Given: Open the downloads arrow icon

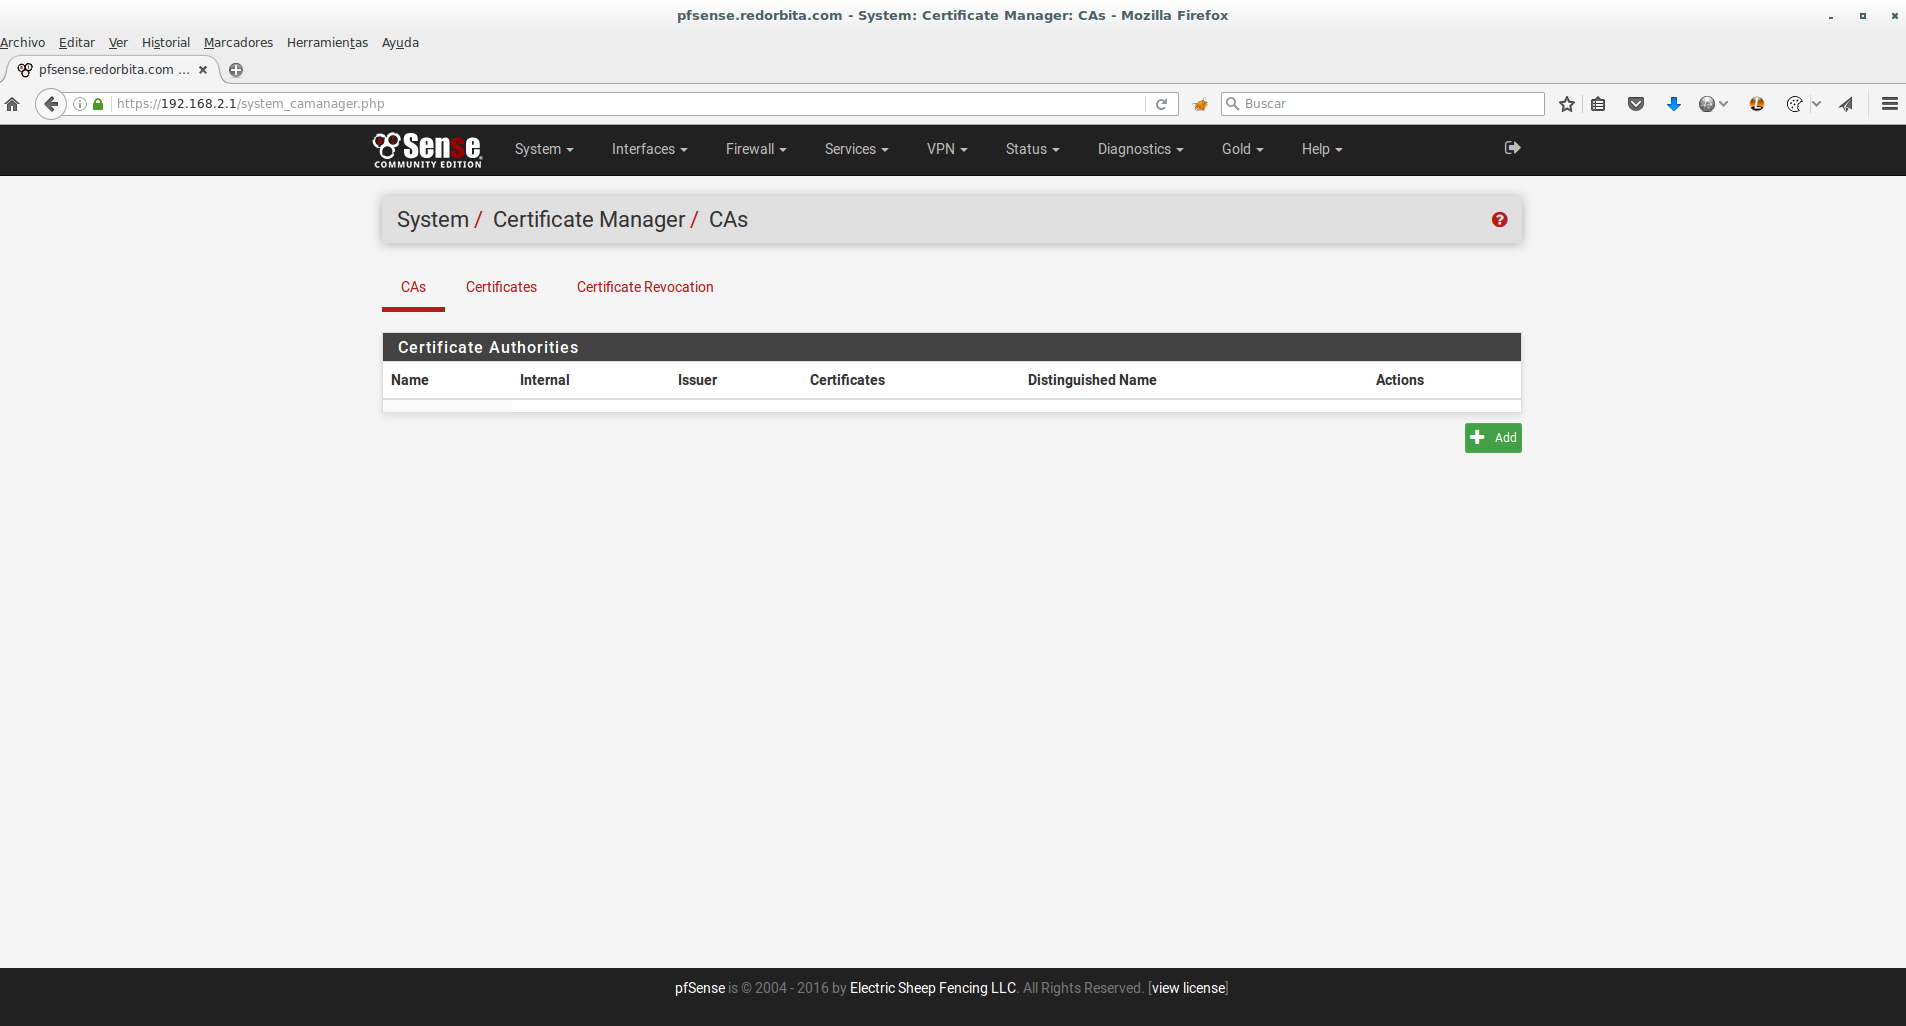Looking at the screenshot, I should pos(1673,104).
